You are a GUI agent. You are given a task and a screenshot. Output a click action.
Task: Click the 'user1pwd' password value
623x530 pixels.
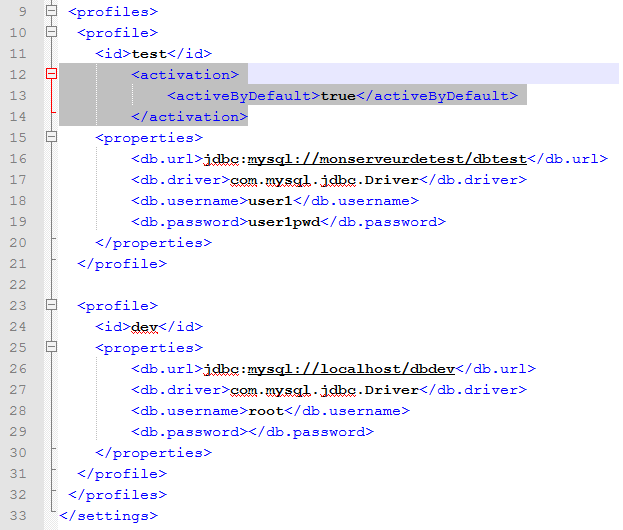[x=284, y=222]
